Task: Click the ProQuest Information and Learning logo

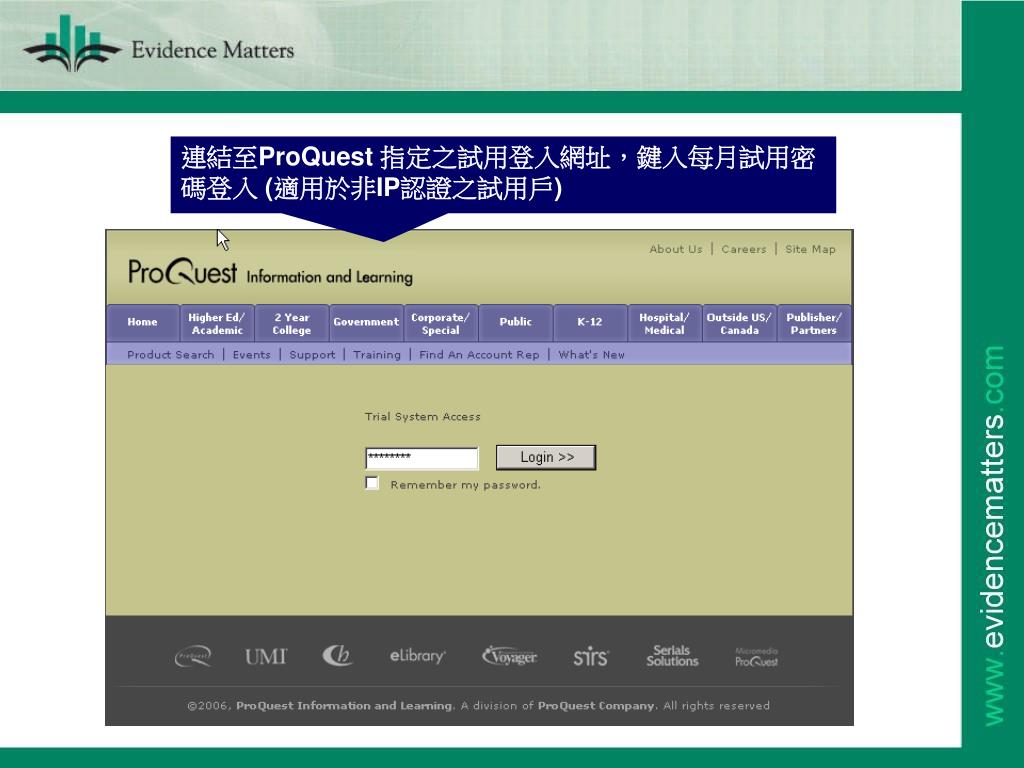Action: (x=270, y=272)
